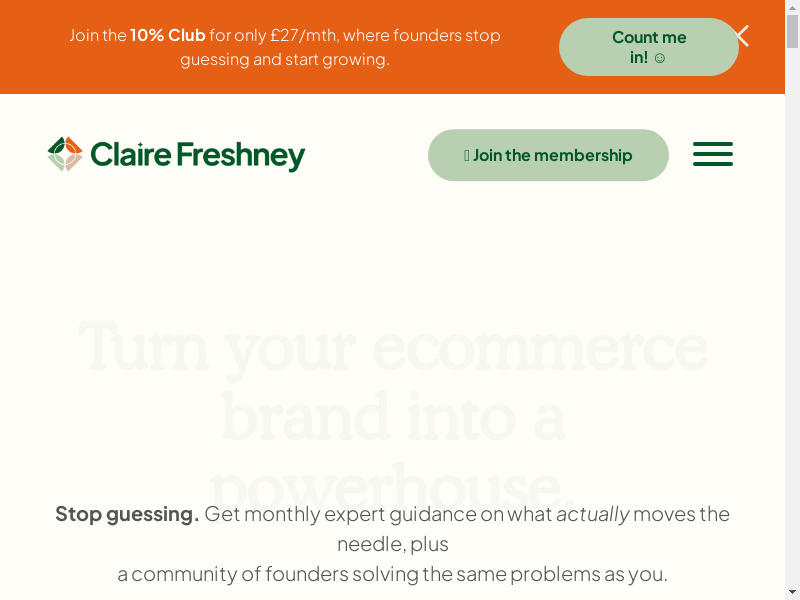Click 'guessing and start growing.' banner line
The width and height of the screenshot is (800, 600).
(285, 59)
